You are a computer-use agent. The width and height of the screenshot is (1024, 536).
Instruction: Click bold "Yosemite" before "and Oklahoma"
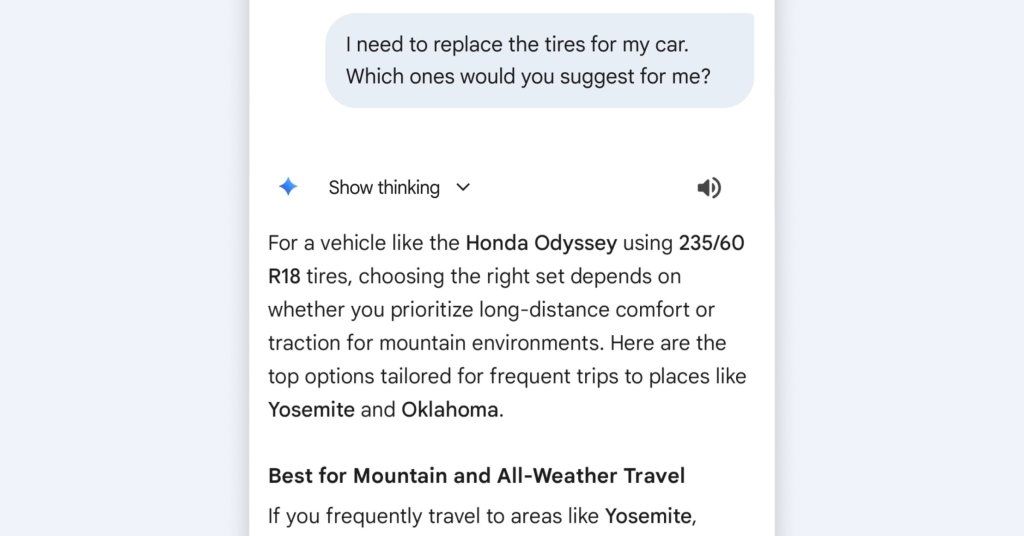pos(311,410)
